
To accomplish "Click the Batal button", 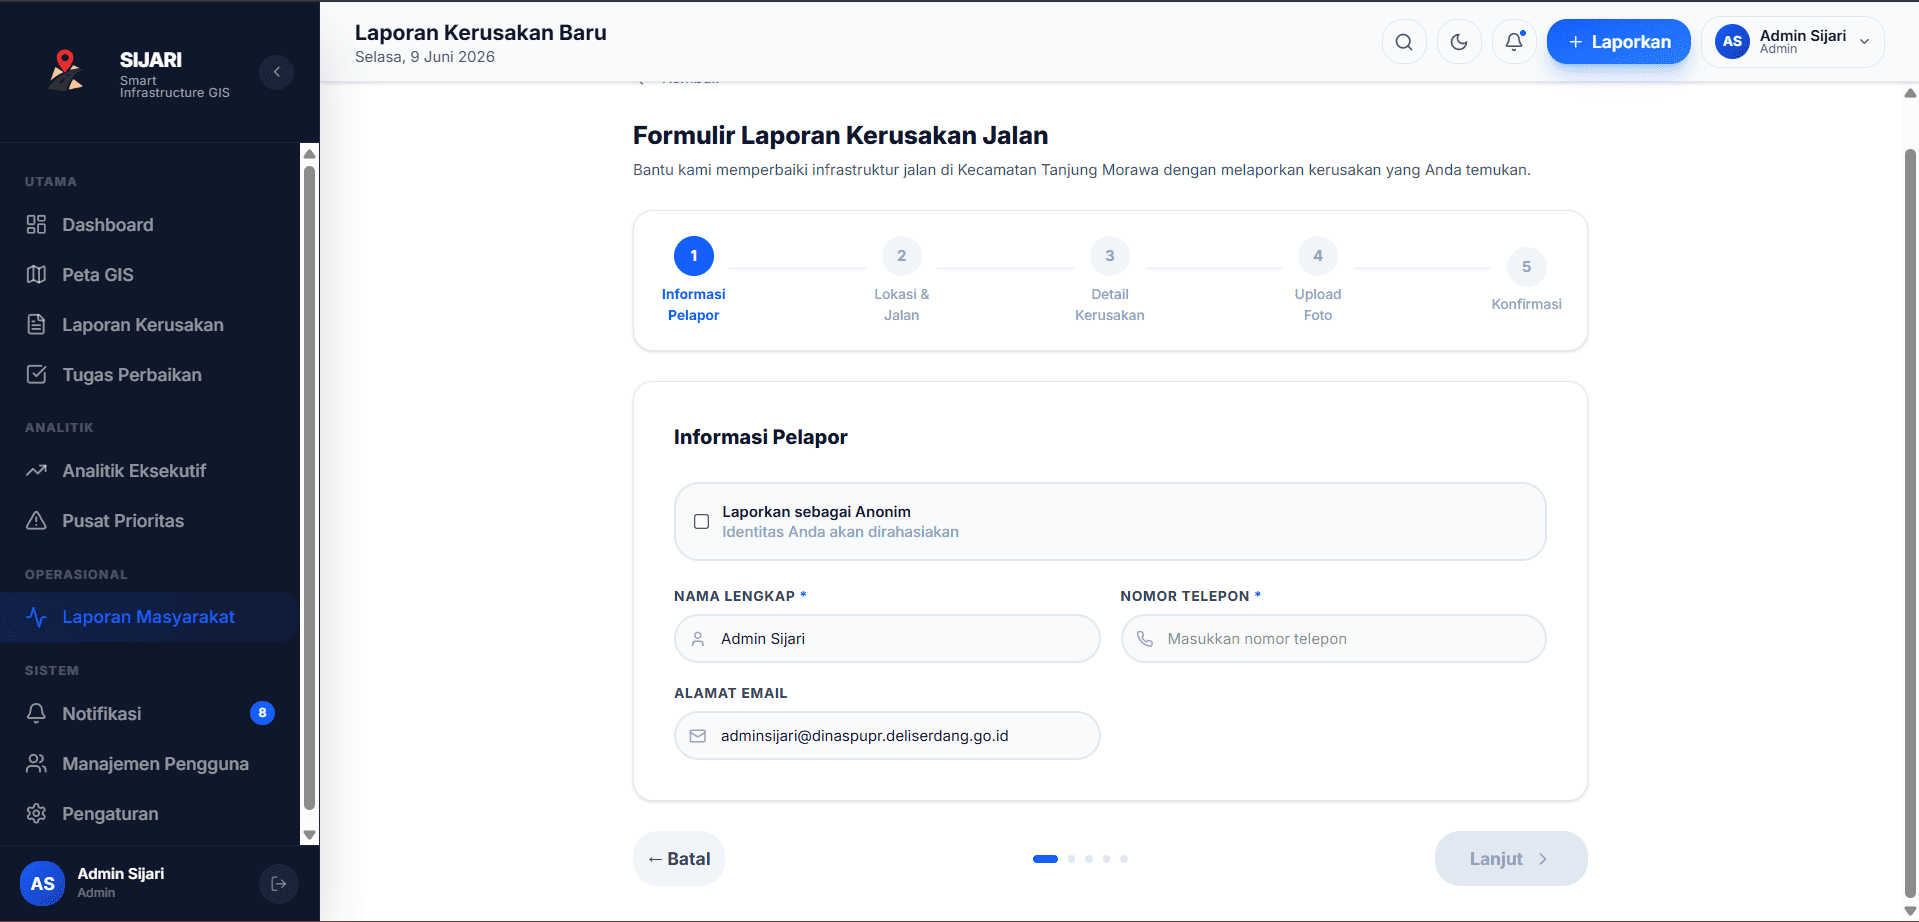I will click(x=679, y=859).
